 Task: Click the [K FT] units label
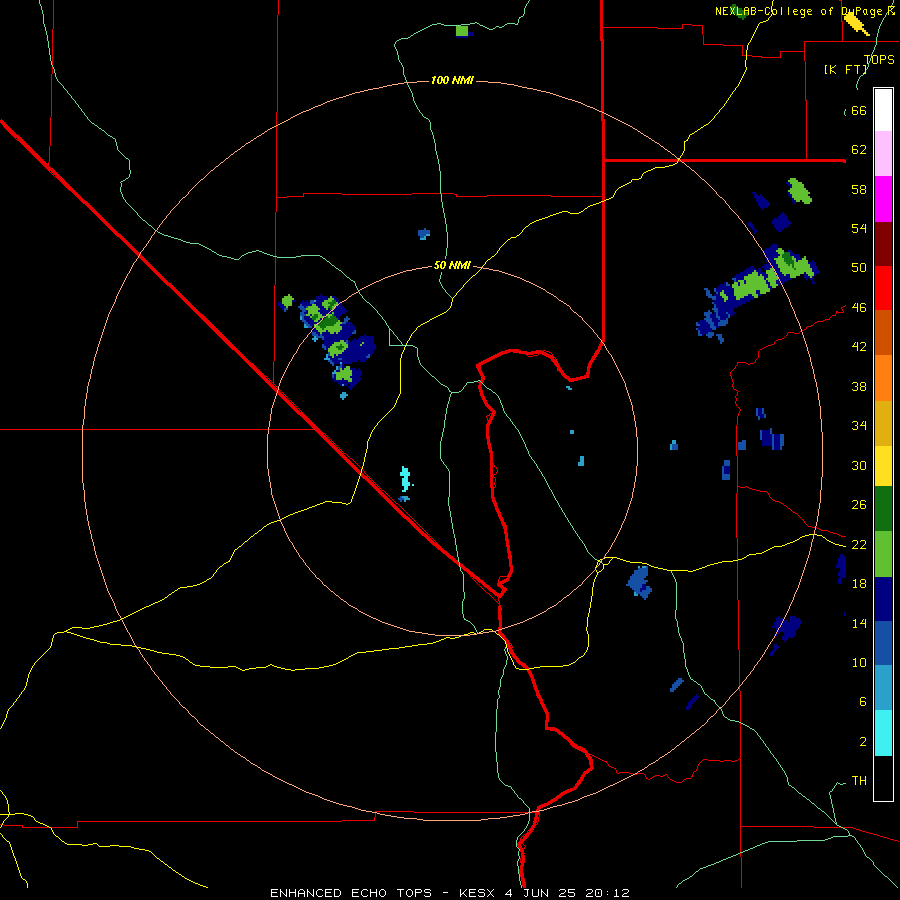845,69
